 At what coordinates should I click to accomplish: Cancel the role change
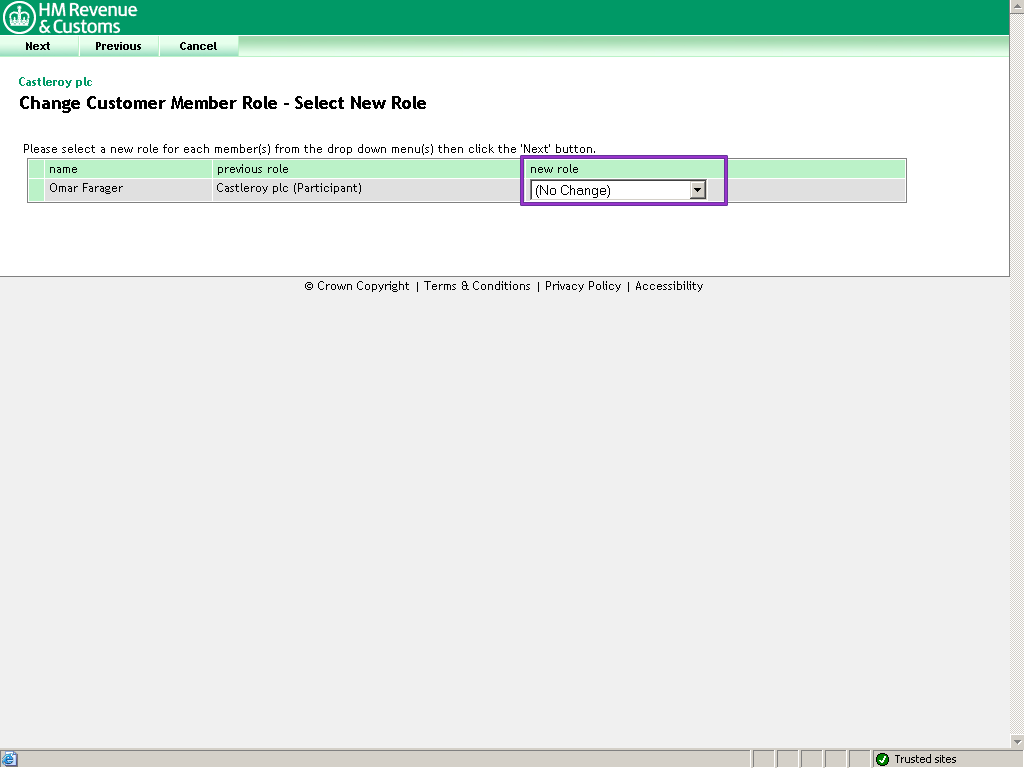tap(197, 46)
